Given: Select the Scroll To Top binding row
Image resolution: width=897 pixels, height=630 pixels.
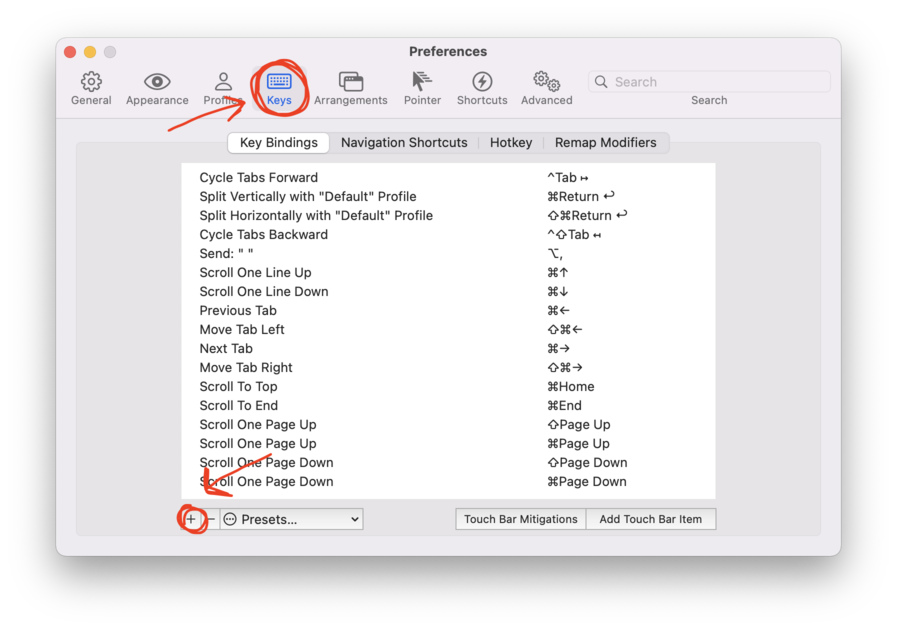Looking at the screenshot, I should [x=400, y=386].
